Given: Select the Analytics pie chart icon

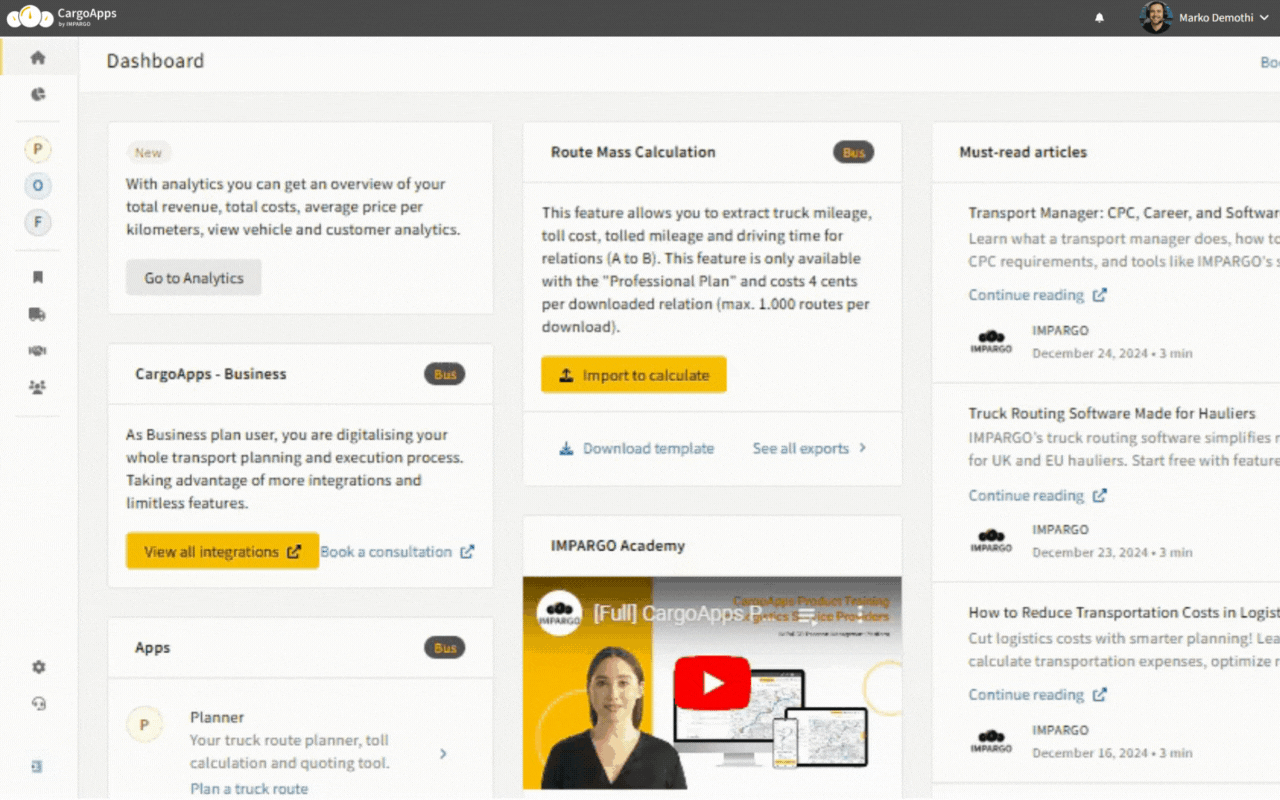Looking at the screenshot, I should point(38,93).
